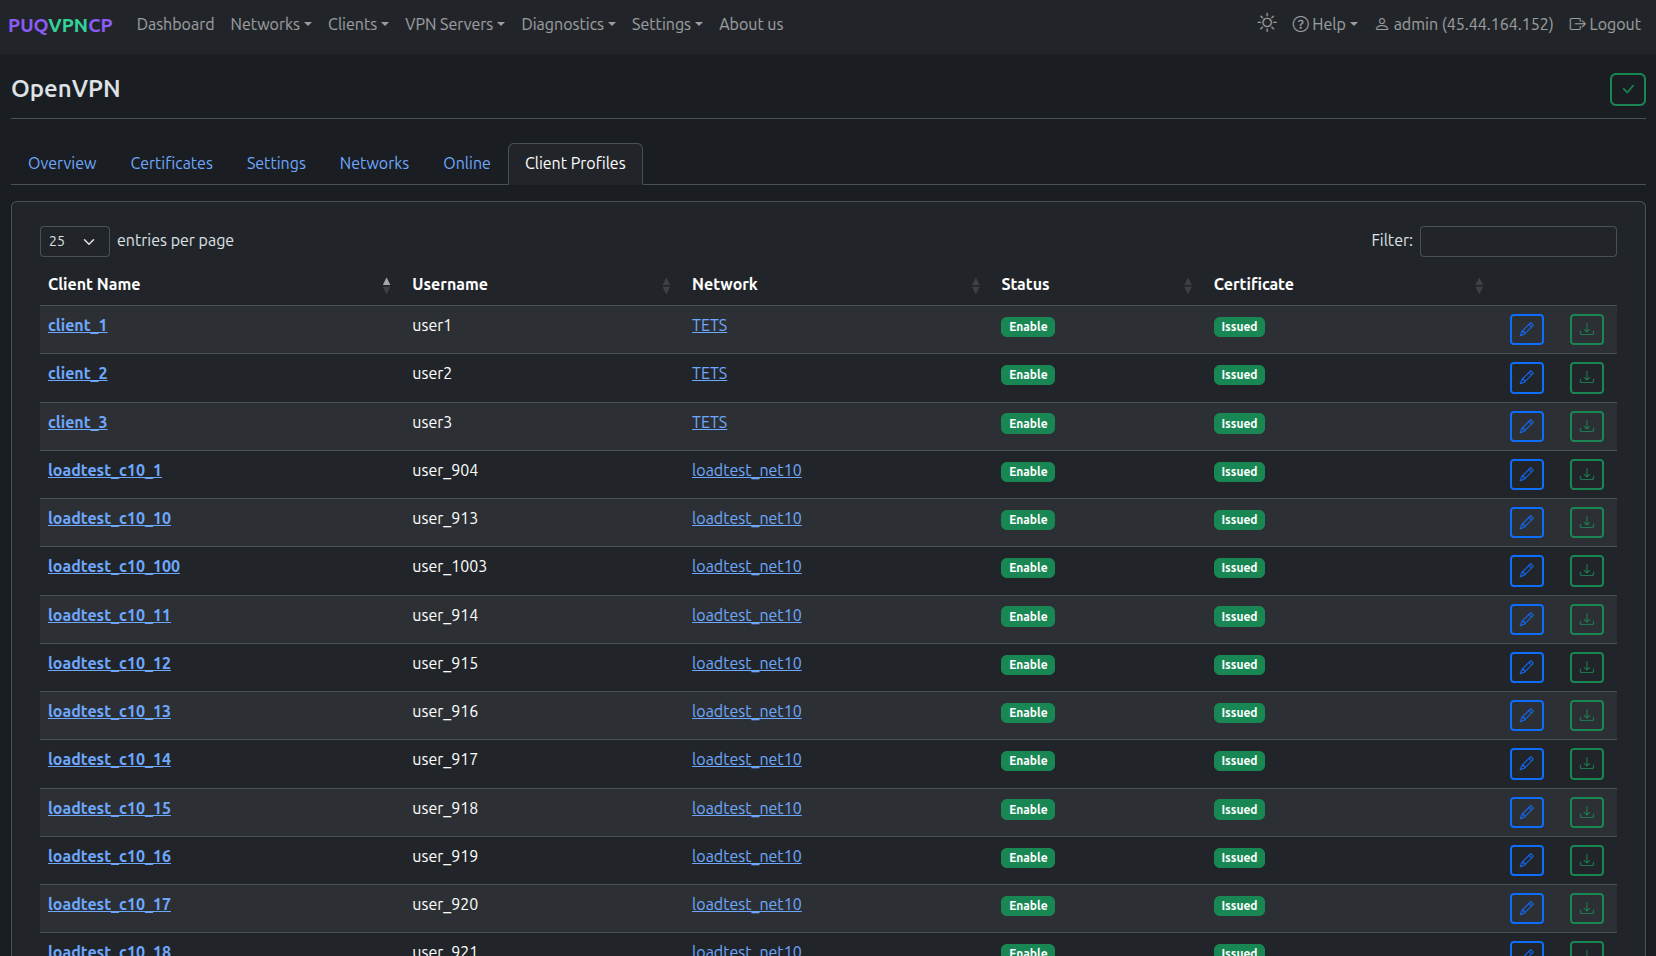Open the OpenVPN Settings tab
The height and width of the screenshot is (956, 1656).
276,163
